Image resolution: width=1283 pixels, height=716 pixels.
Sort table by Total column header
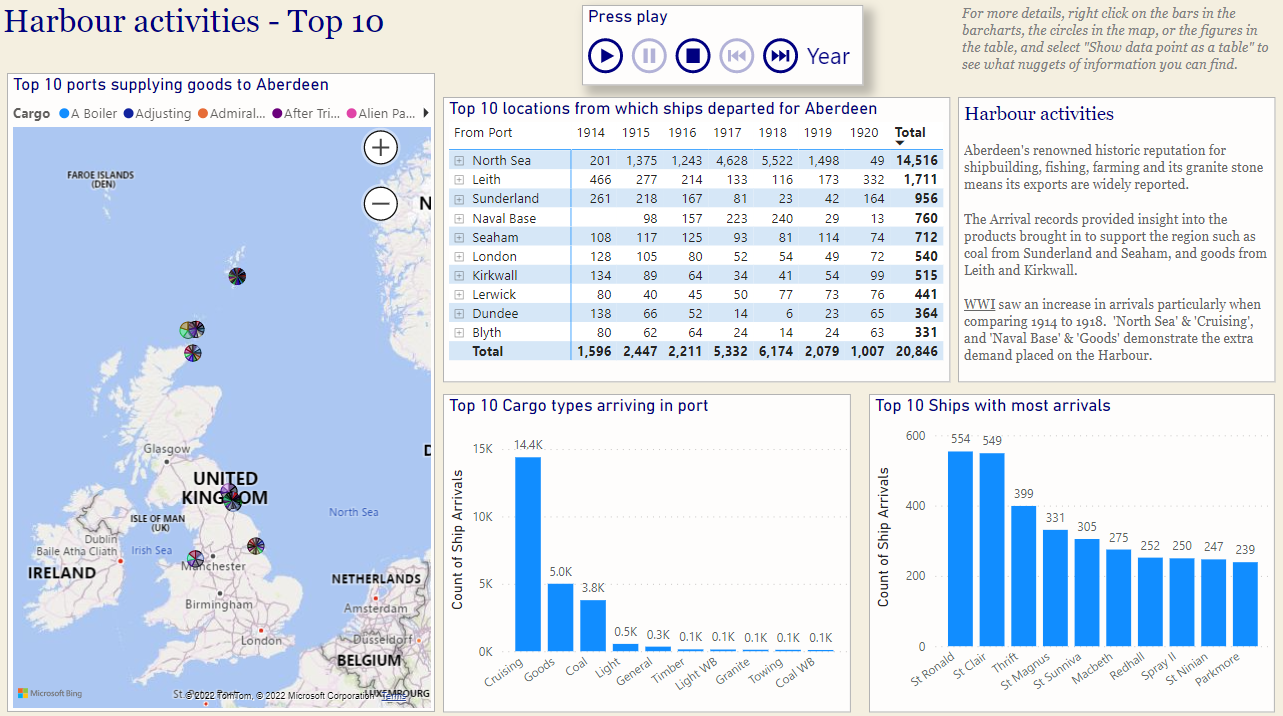coord(909,132)
